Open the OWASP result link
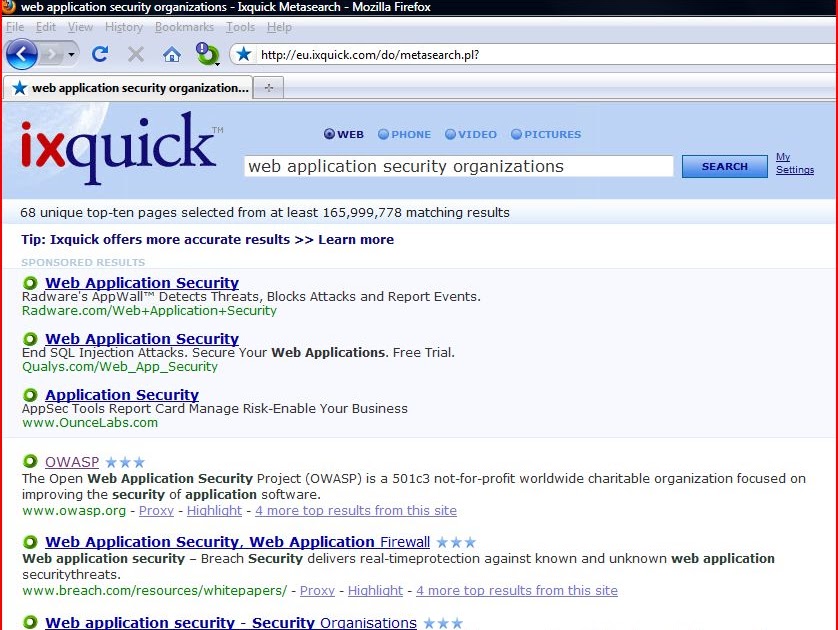This screenshot has width=838, height=630. [x=72, y=462]
